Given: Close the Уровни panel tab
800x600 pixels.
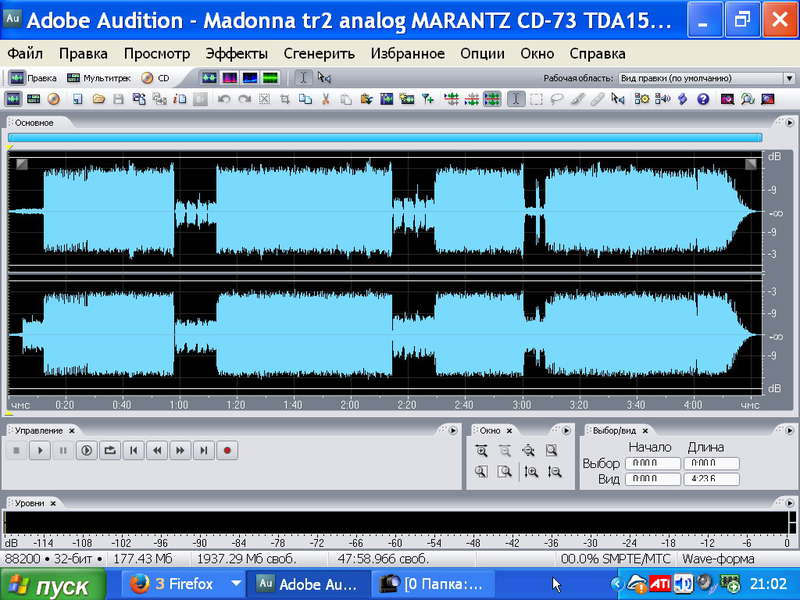Looking at the screenshot, I should pos(53,503).
